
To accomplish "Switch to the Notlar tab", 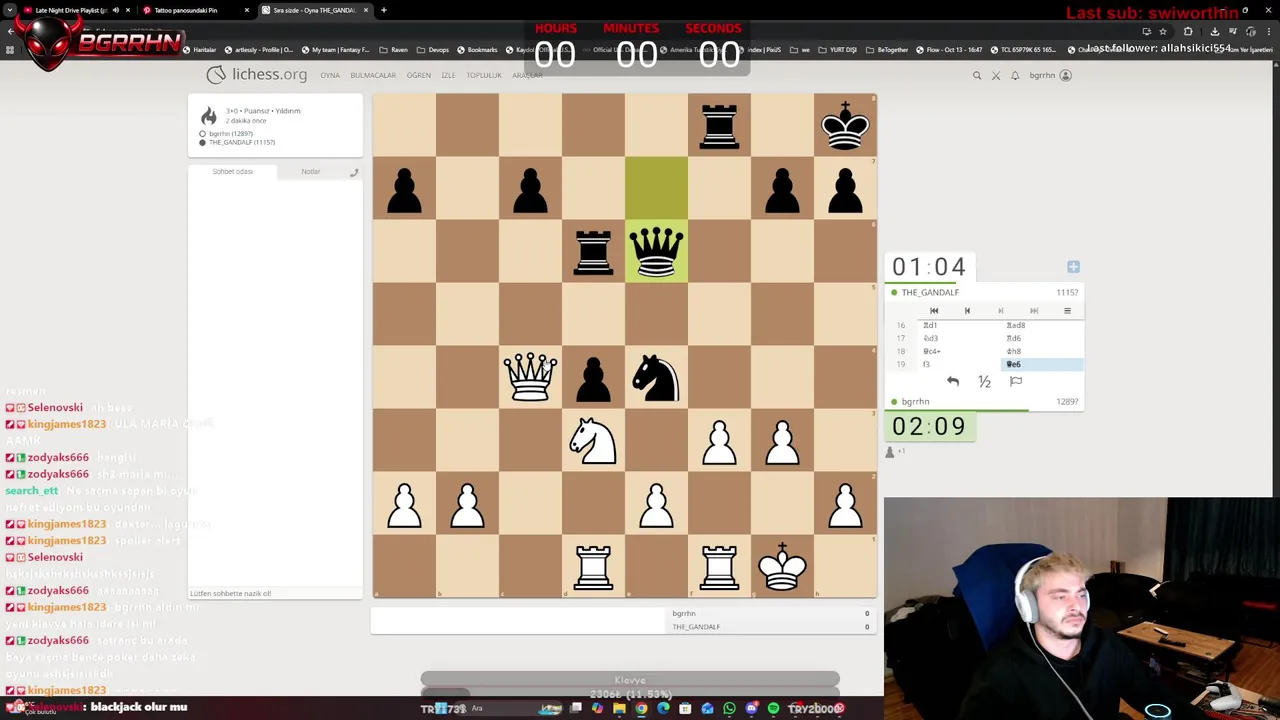I will point(311,172).
